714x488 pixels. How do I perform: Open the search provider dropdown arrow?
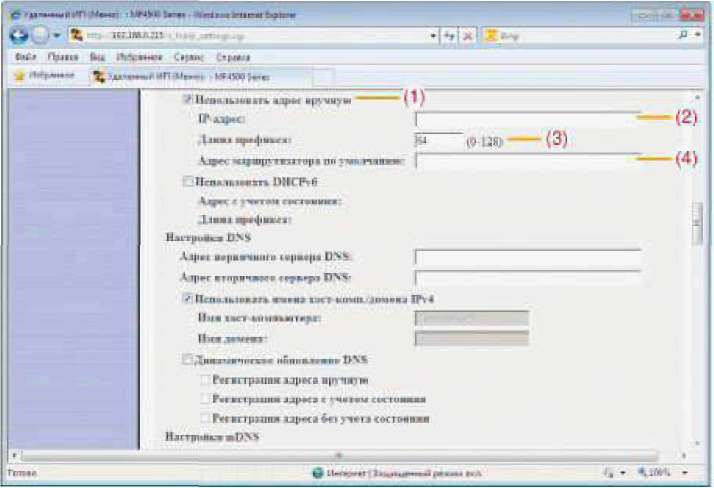pyautogui.click(x=697, y=35)
